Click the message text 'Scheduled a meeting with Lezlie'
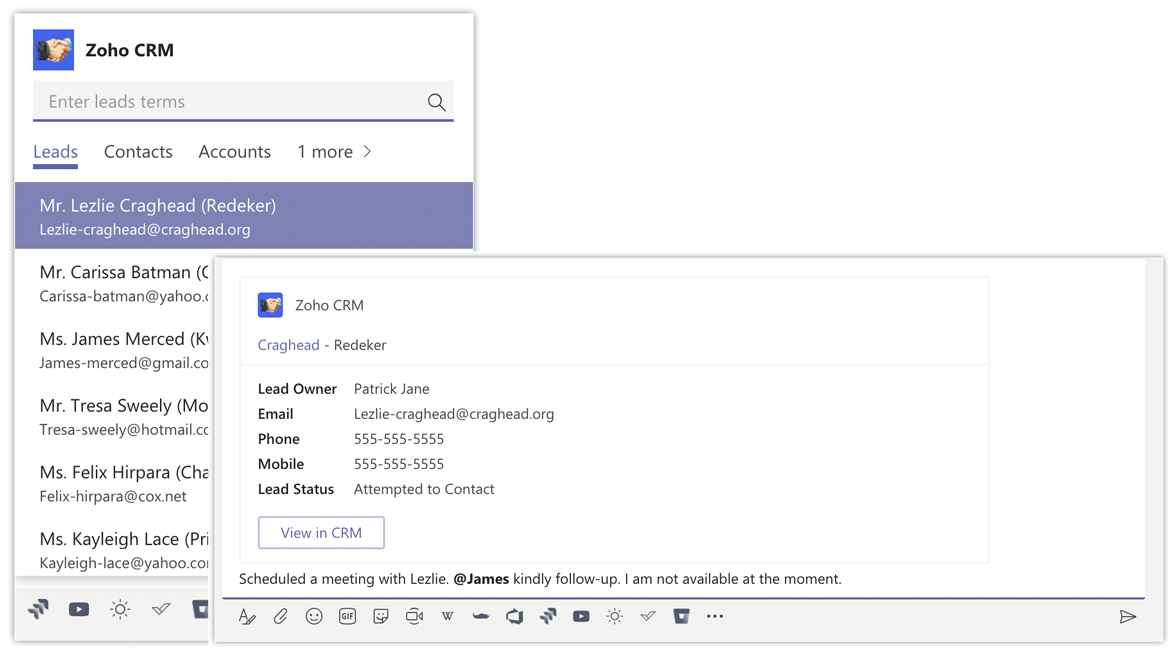1173x656 pixels. (x=343, y=579)
